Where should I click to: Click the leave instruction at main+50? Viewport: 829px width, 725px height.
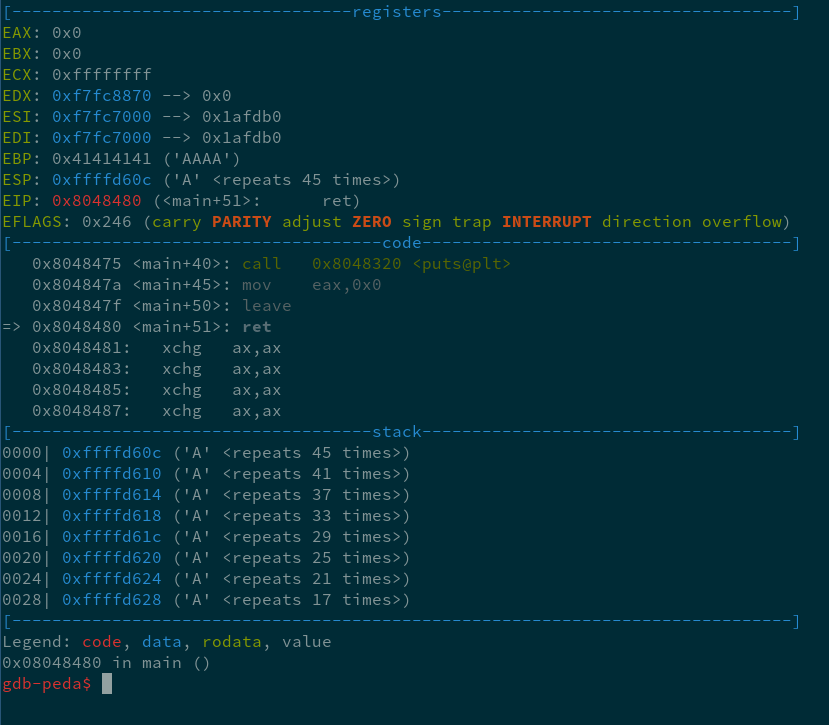(267, 306)
